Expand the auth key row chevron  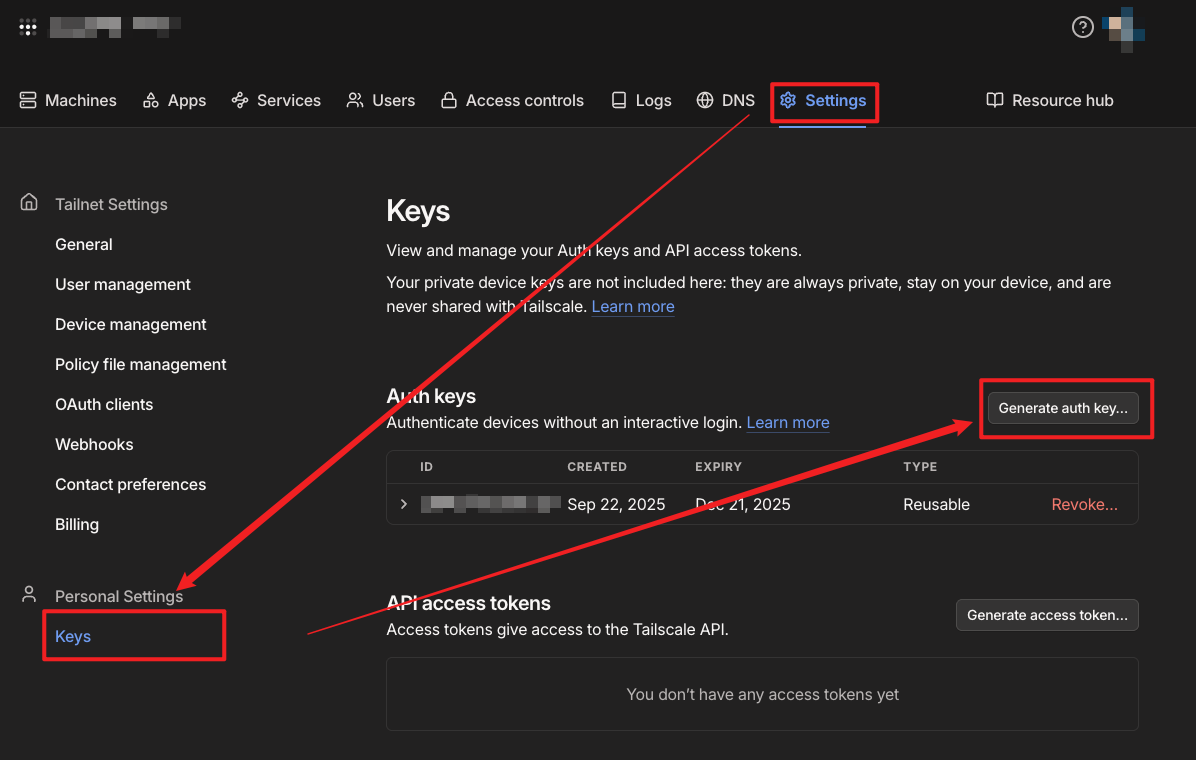[404, 504]
